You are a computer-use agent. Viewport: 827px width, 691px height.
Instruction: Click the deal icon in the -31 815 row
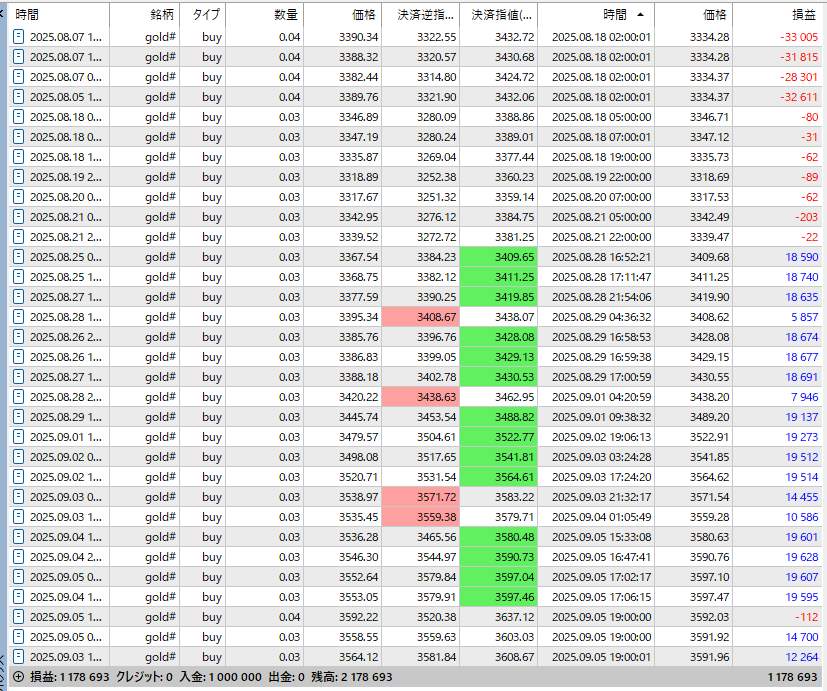click(x=18, y=57)
